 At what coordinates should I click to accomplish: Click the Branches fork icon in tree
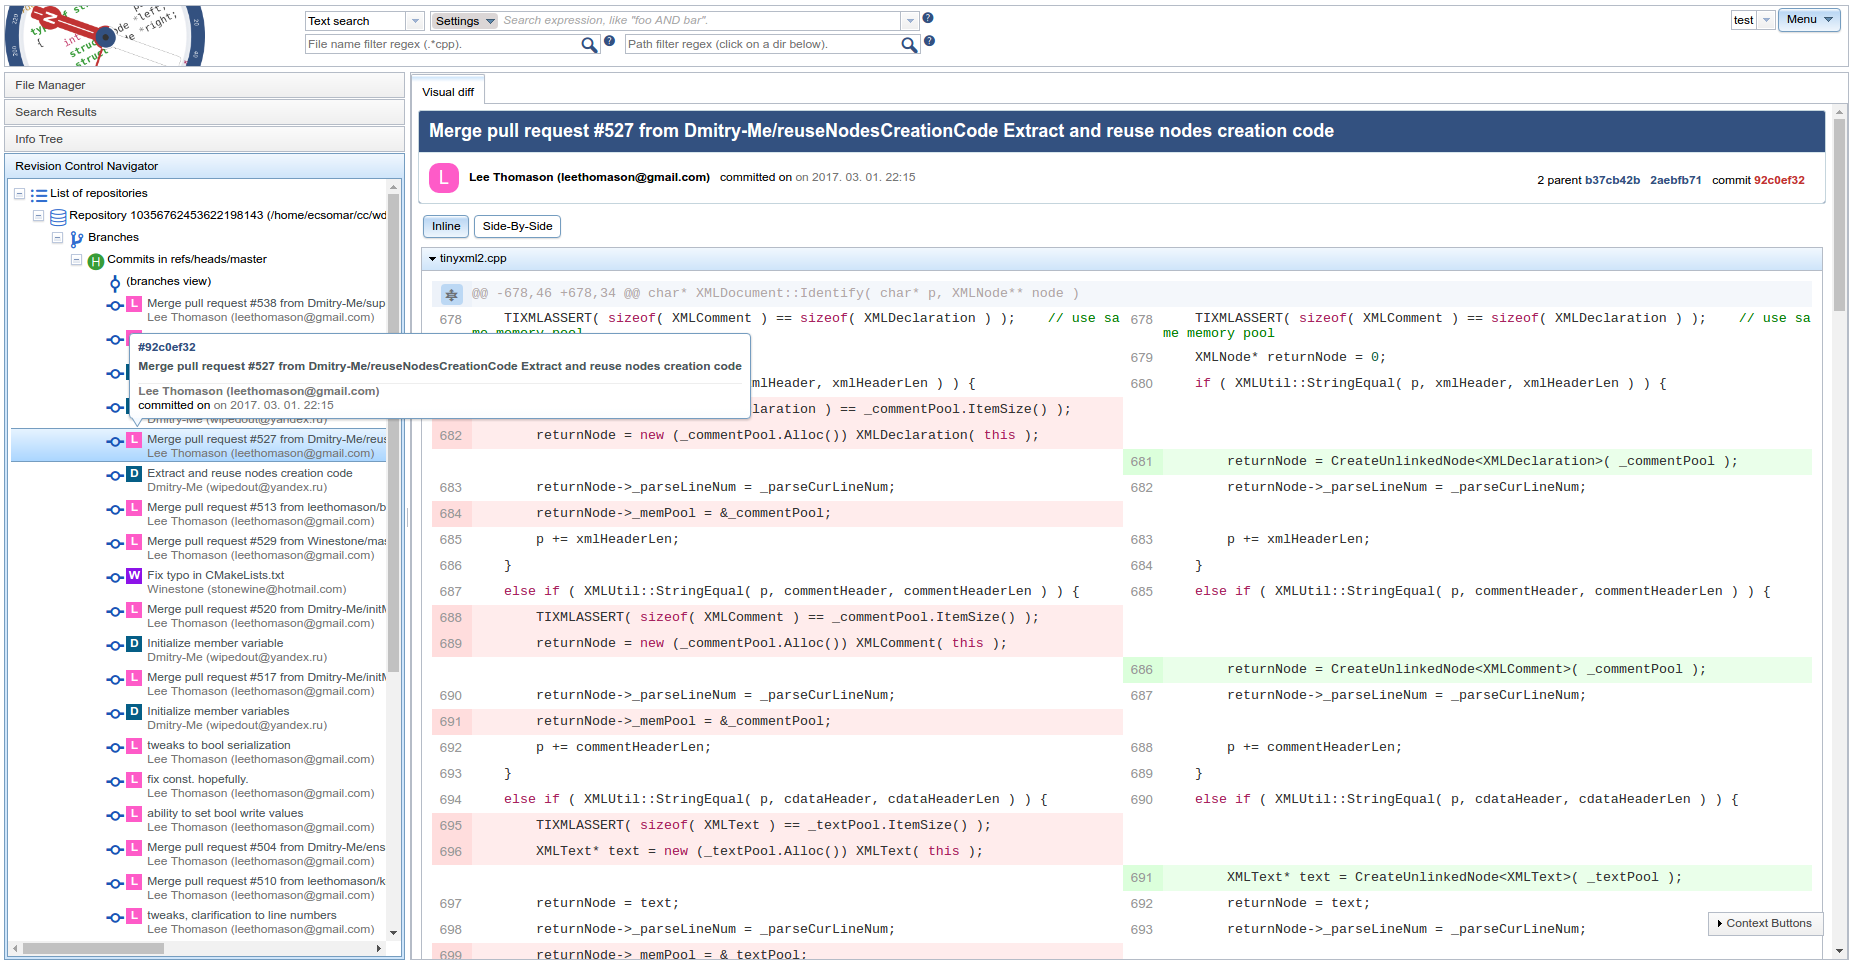pyautogui.click(x=76, y=238)
